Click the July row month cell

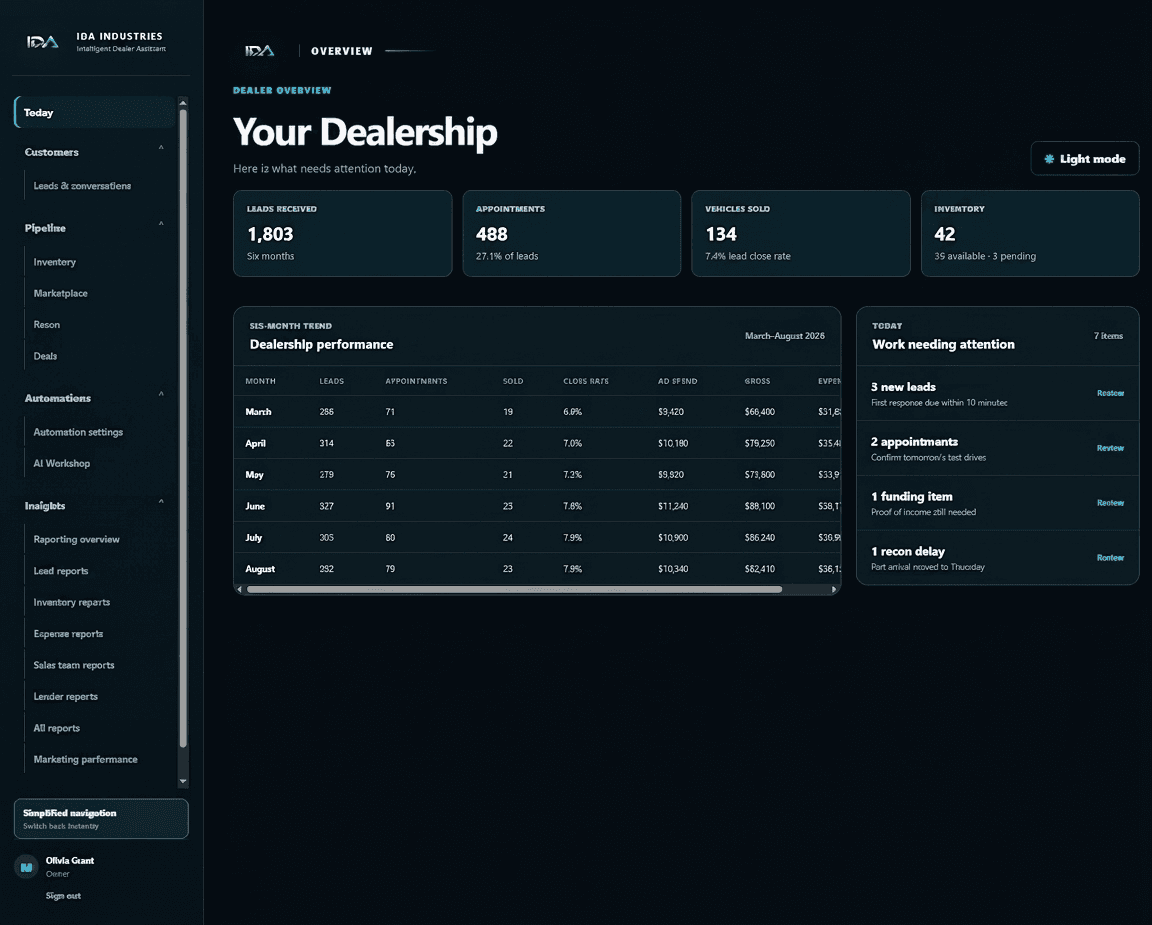pos(253,538)
